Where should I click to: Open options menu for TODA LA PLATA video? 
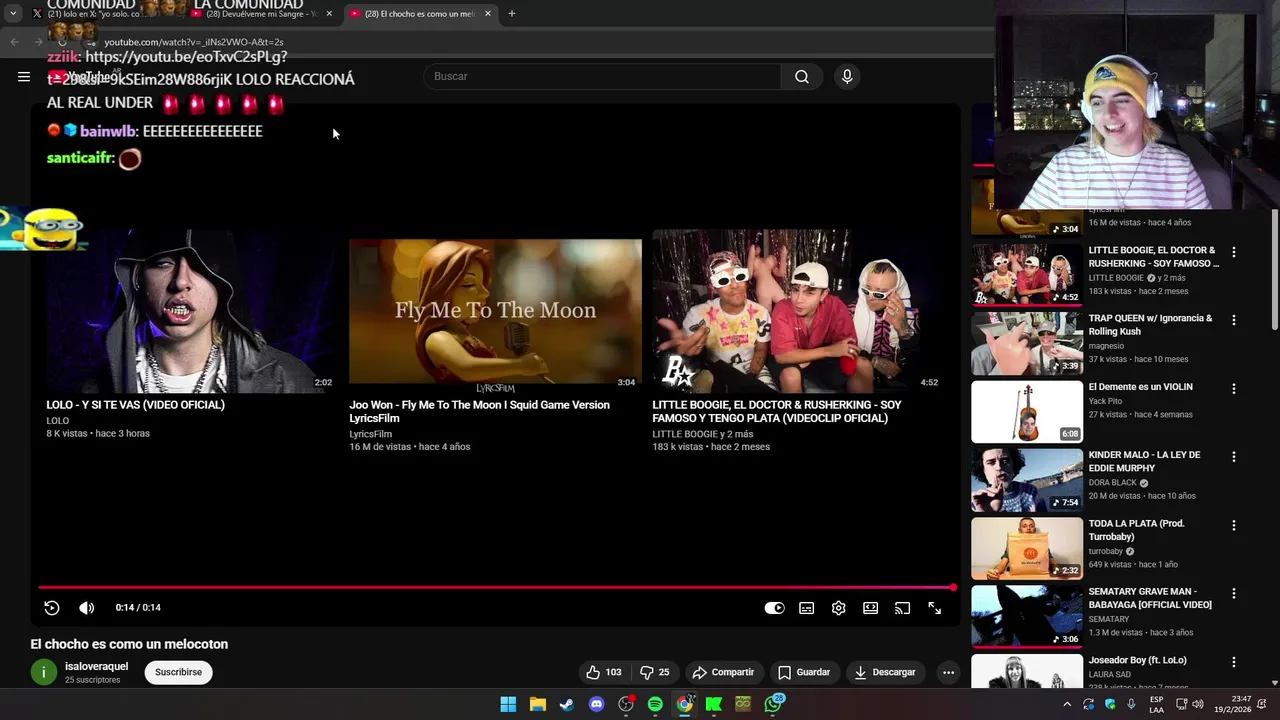[x=1234, y=525]
